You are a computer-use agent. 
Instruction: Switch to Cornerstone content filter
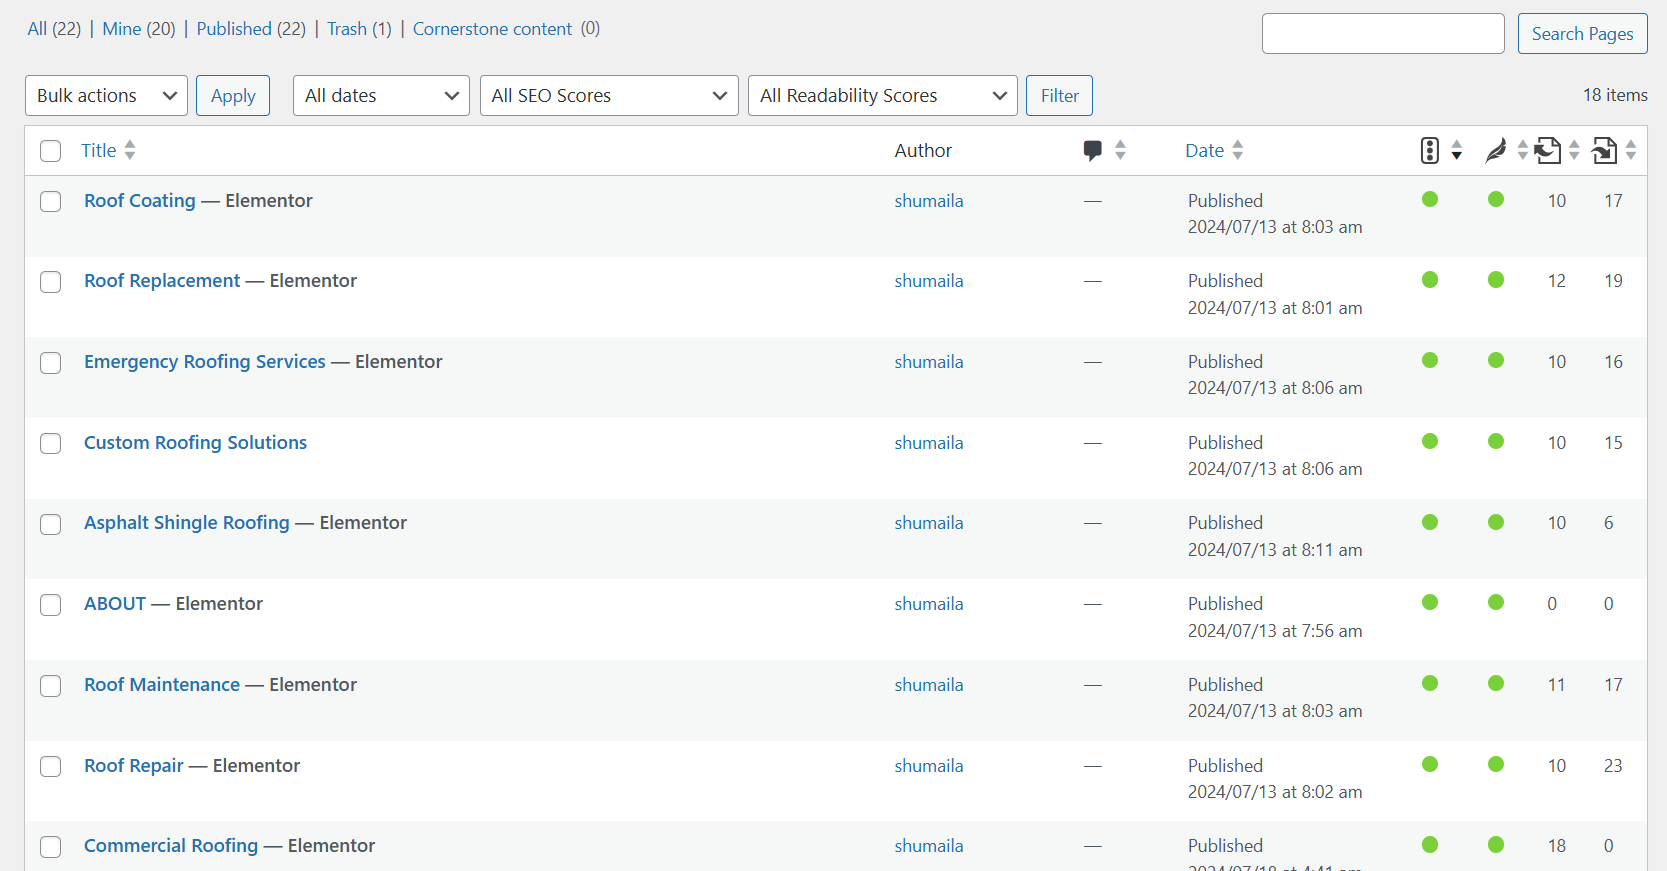492,29
